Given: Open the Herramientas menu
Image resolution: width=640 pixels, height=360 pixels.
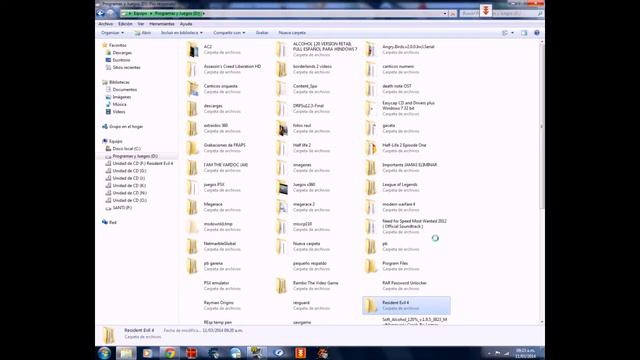Looking at the screenshot, I should pos(162,24).
